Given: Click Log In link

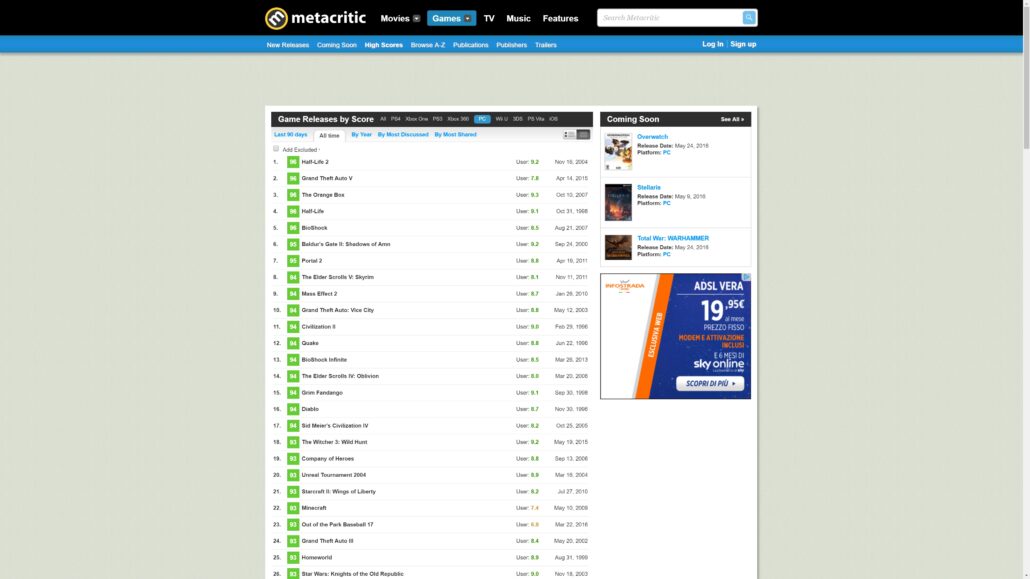Looking at the screenshot, I should 713,44.
